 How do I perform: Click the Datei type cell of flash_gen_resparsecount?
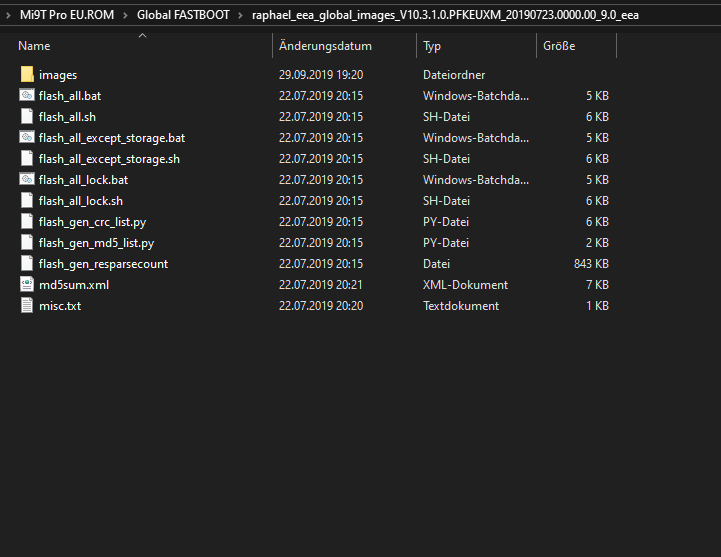[436, 264]
